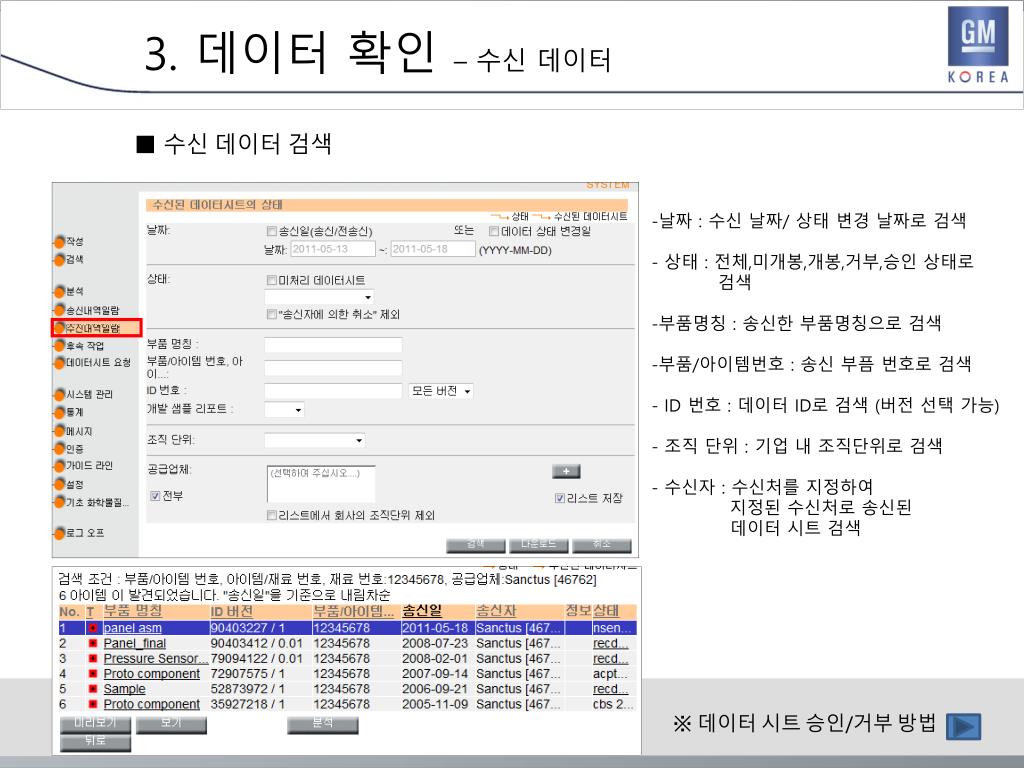Click the orange bullet beside 시스템 관리
The image size is (1024, 768).
click(x=59, y=394)
